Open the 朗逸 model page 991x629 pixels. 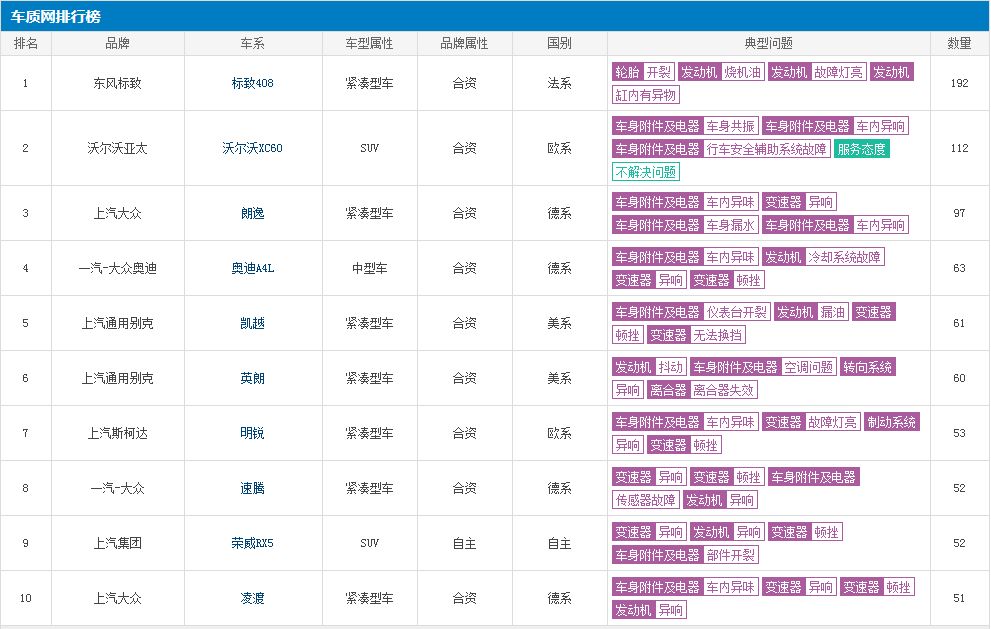250,214
